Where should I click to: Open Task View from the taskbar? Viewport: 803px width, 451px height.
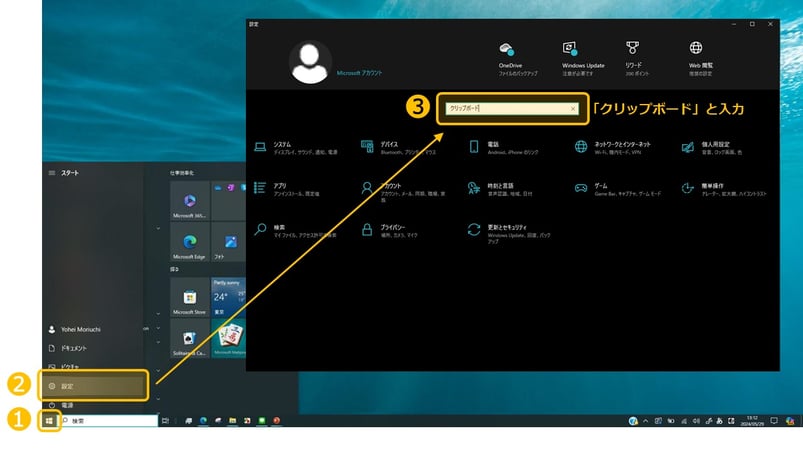[x=165, y=421]
